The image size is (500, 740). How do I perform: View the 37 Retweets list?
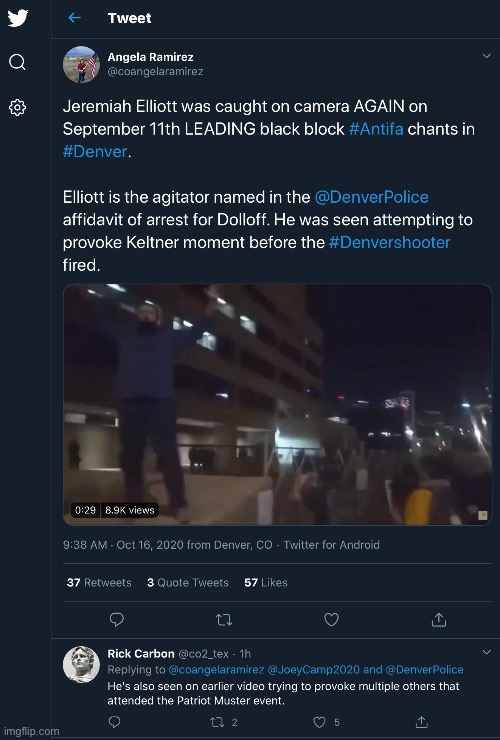(x=99, y=582)
